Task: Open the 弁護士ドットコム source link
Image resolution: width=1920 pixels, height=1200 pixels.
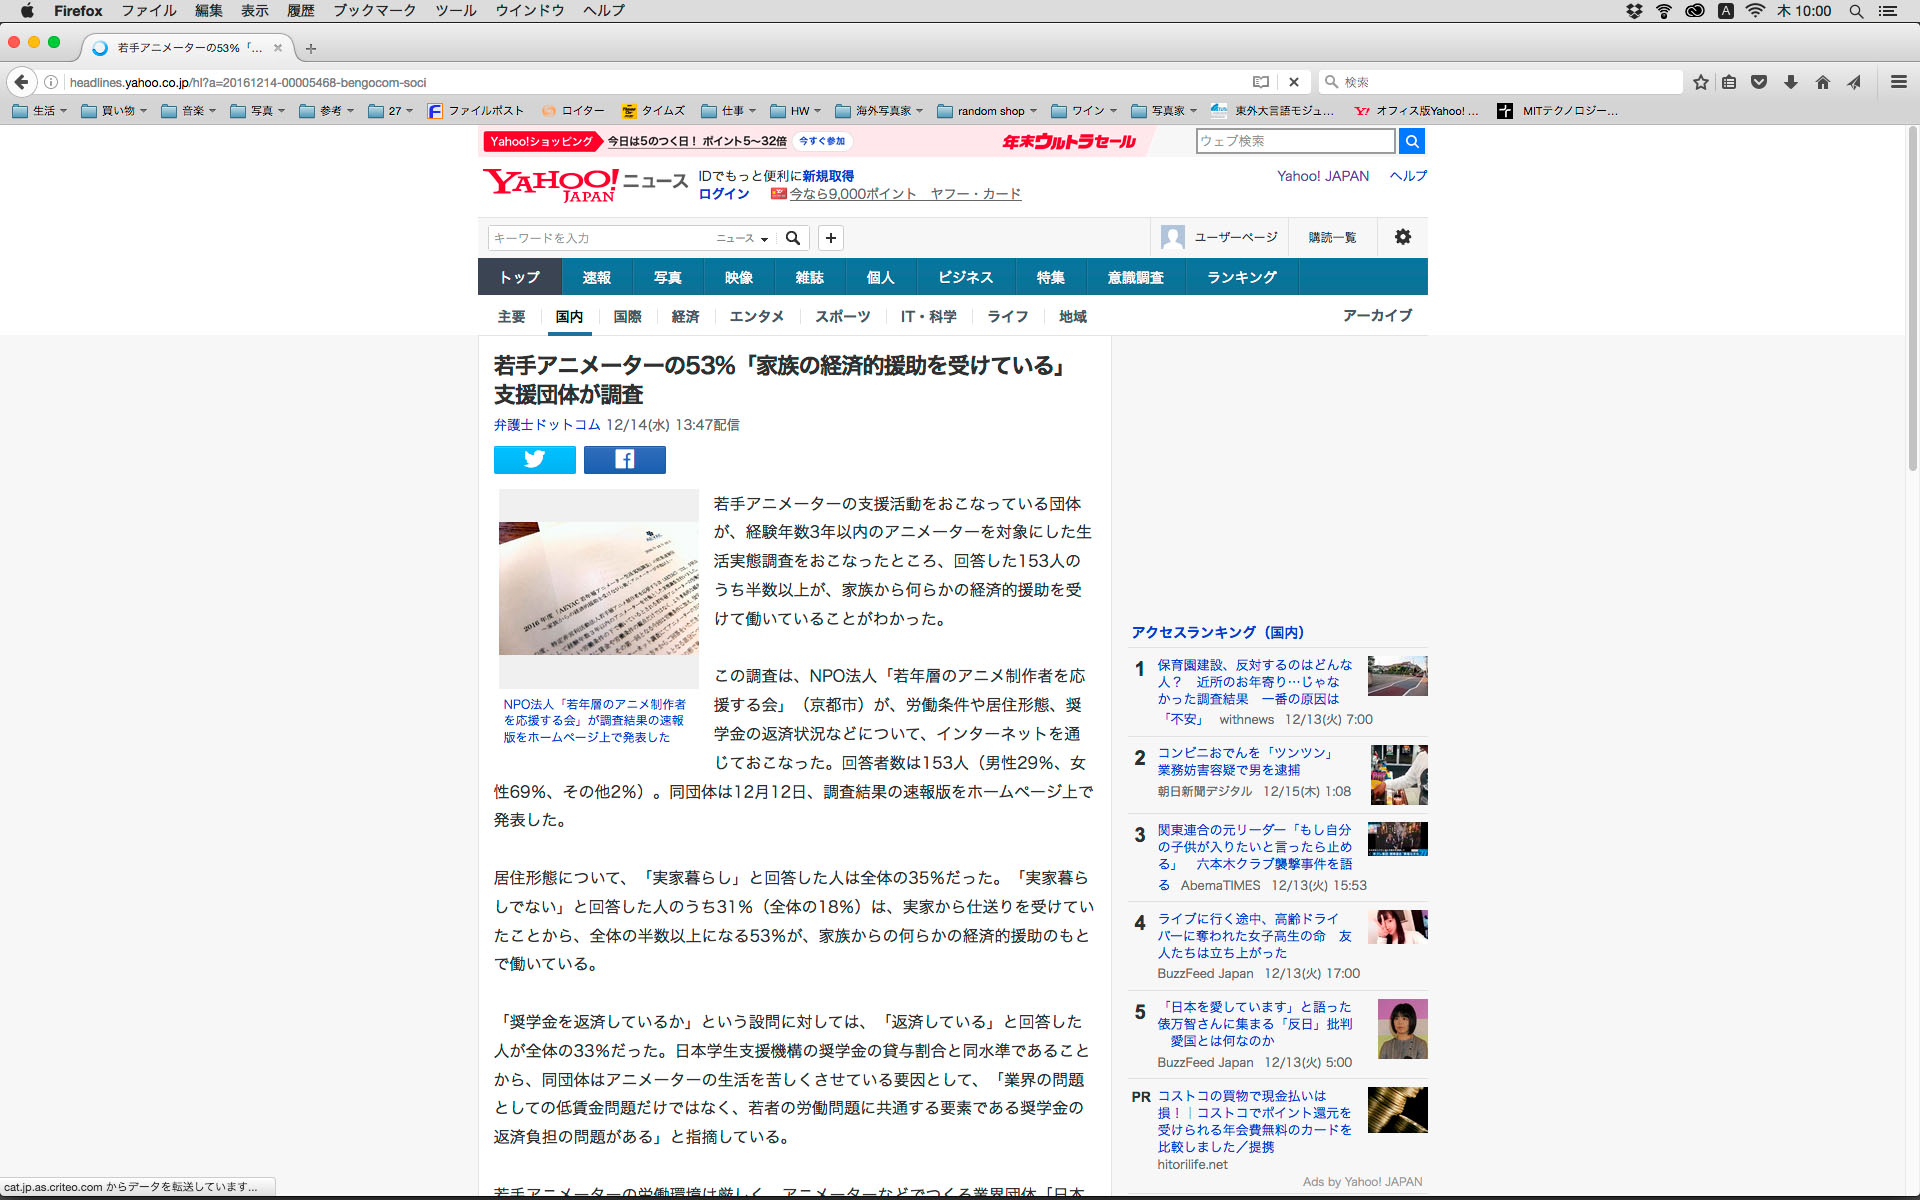Action: (546, 425)
